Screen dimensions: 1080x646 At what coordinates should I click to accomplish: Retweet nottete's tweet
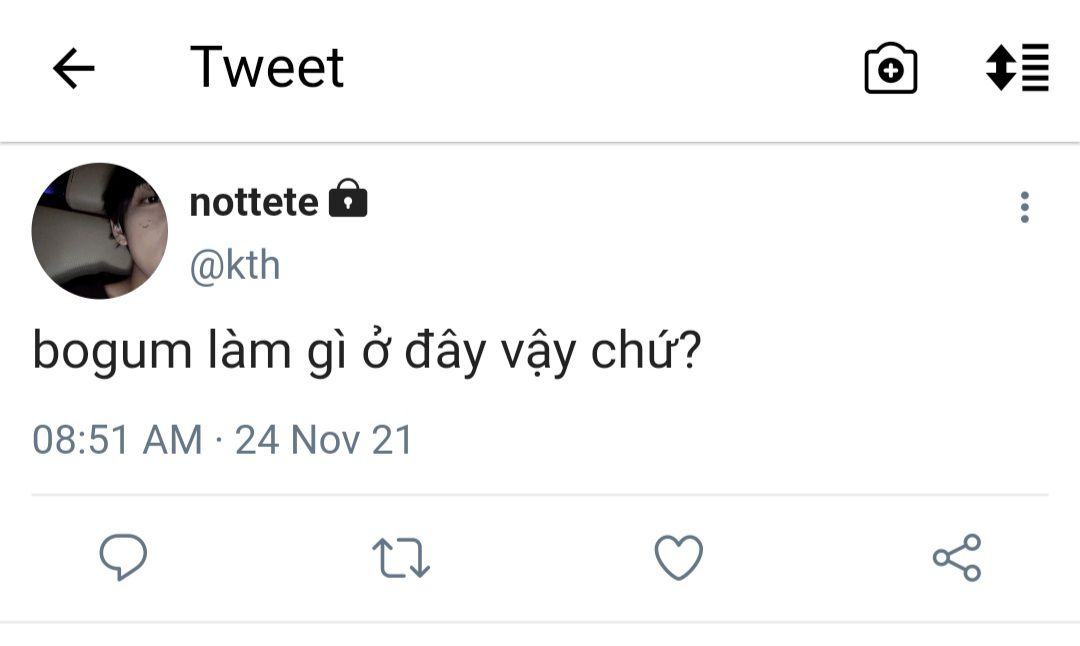pyautogui.click(x=400, y=558)
